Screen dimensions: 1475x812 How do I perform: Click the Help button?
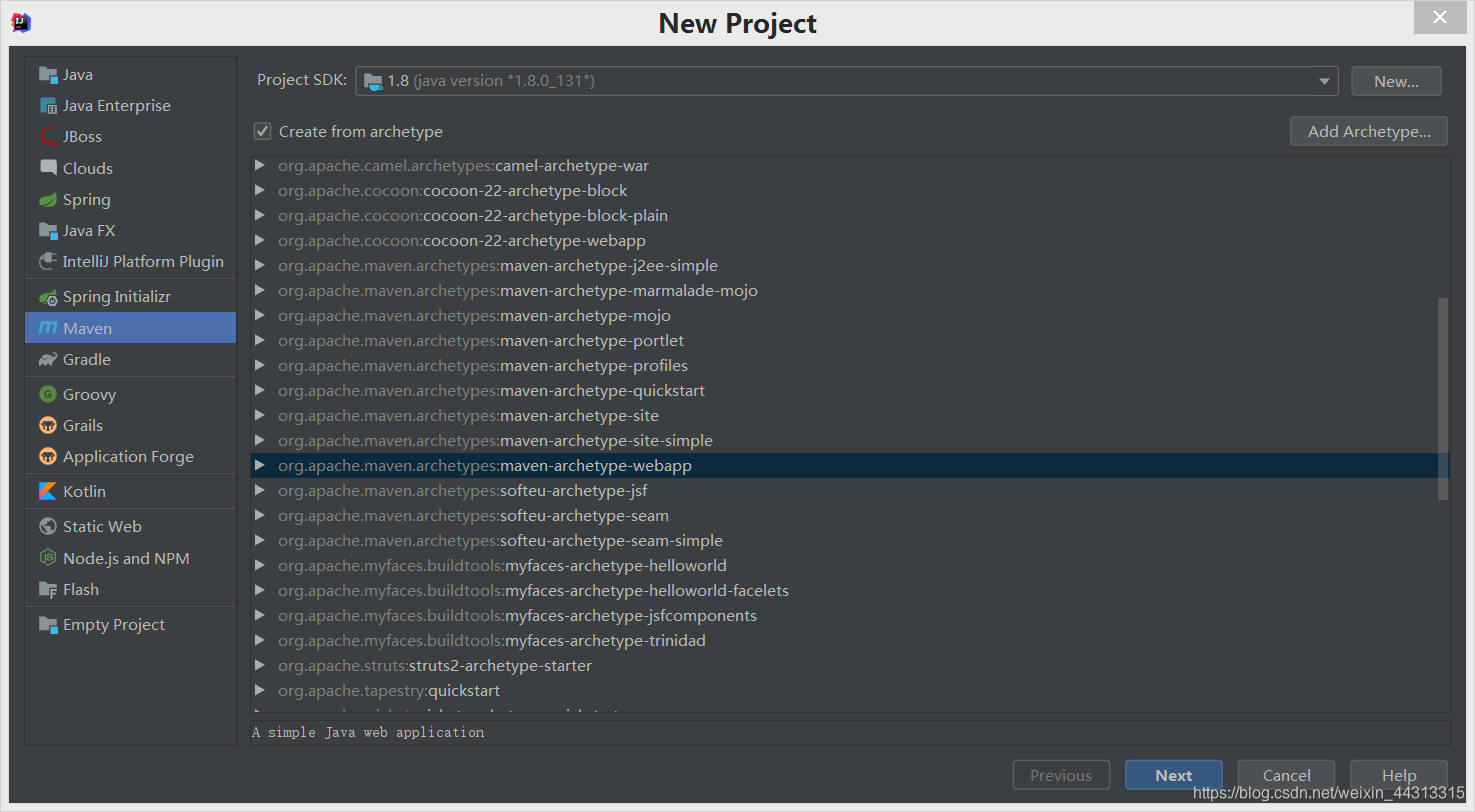(x=1398, y=775)
